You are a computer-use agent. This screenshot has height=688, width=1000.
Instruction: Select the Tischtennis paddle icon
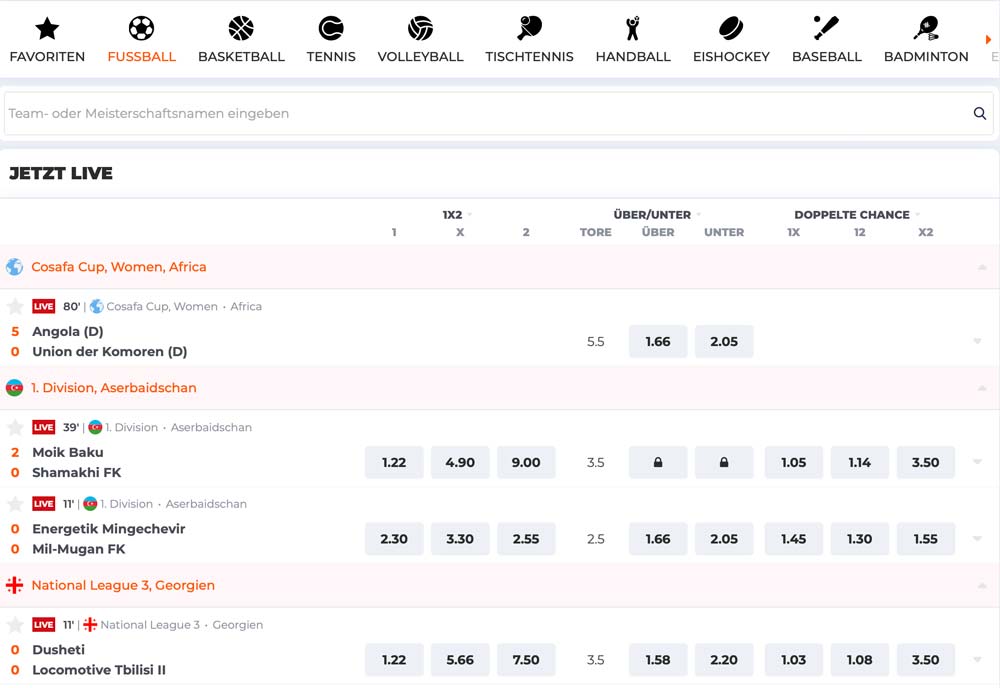point(529,29)
